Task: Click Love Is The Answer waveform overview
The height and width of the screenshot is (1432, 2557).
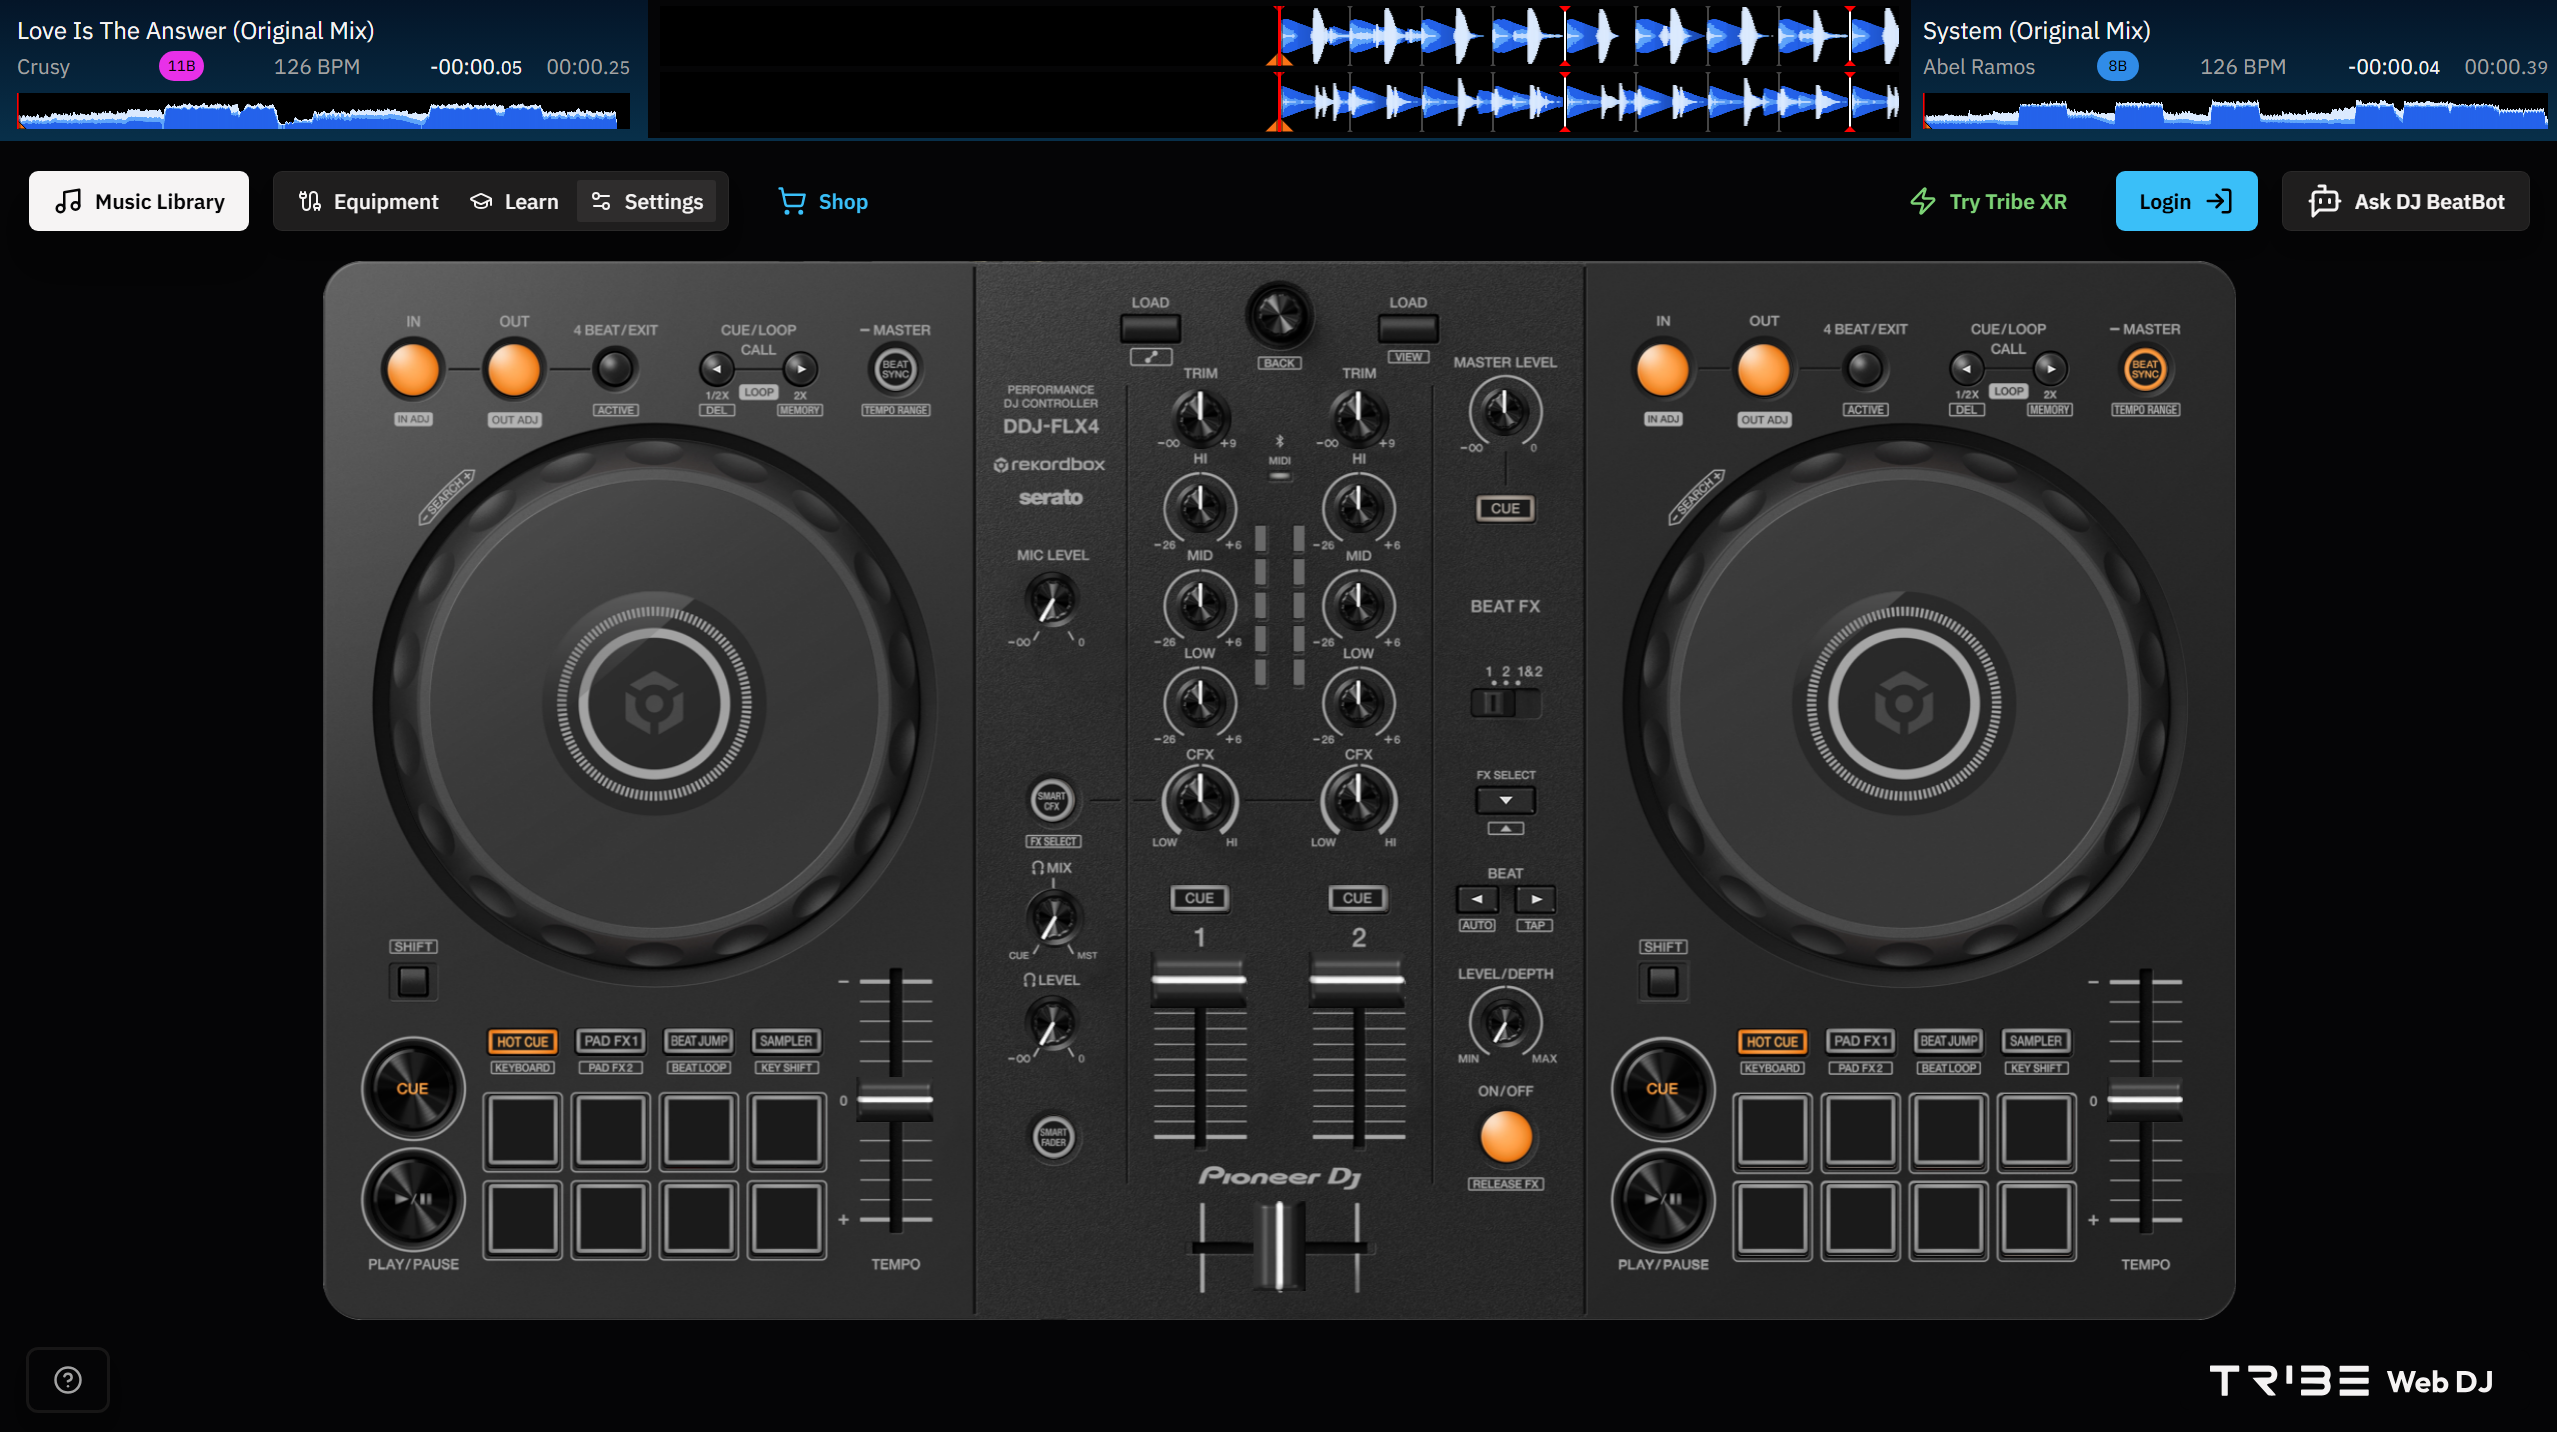Action: [324, 111]
